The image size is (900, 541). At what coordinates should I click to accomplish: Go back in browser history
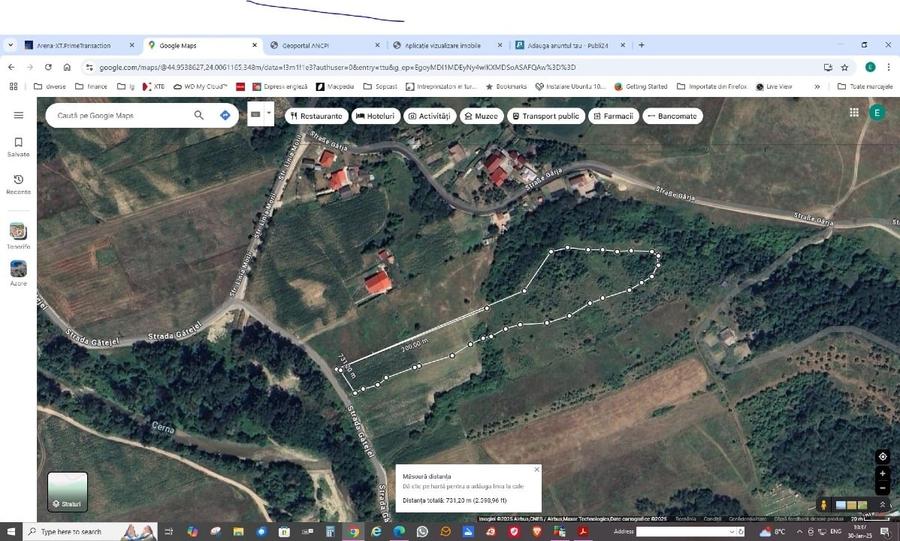(x=11, y=67)
